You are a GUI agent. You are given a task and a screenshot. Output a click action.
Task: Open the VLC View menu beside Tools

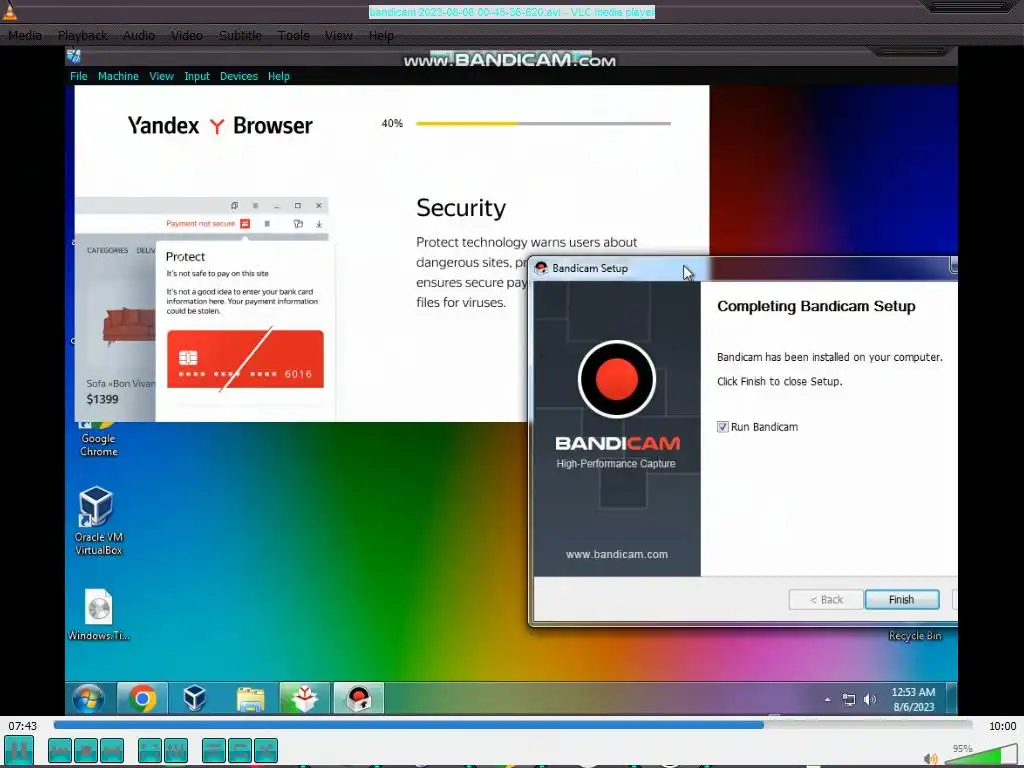pyautogui.click(x=339, y=35)
